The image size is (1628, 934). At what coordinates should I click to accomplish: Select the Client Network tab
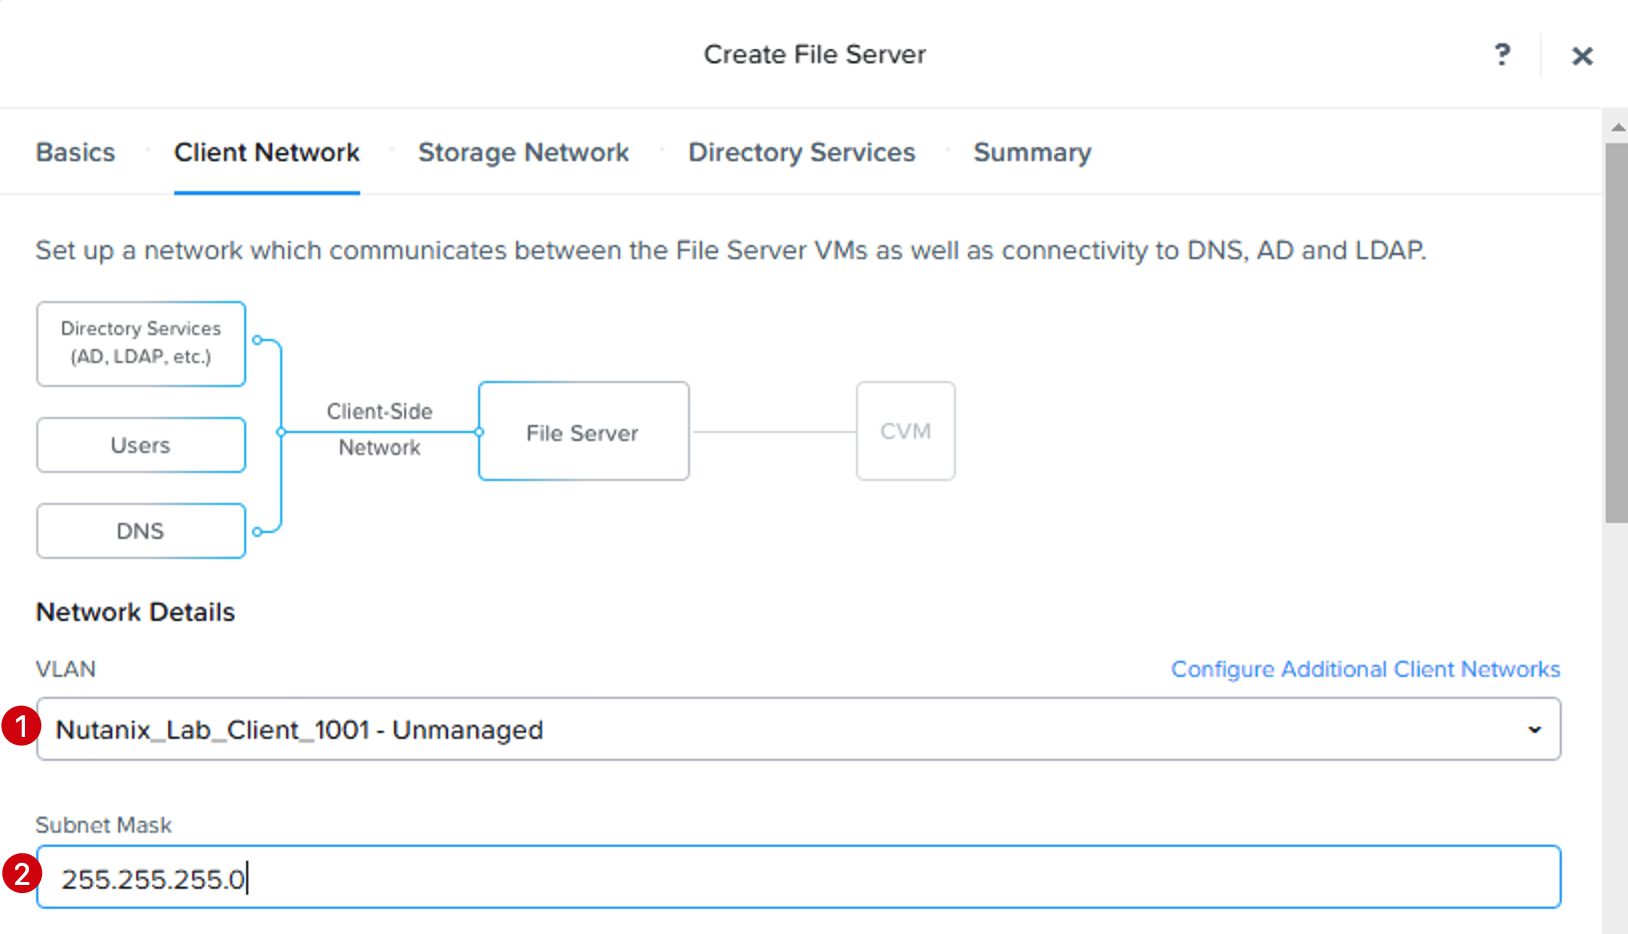pyautogui.click(x=267, y=152)
